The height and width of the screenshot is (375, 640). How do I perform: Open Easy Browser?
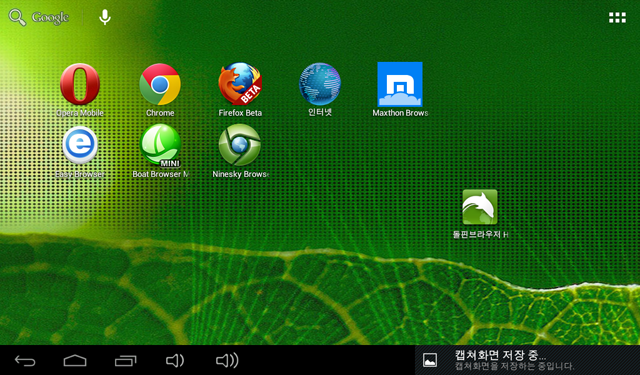(x=80, y=145)
